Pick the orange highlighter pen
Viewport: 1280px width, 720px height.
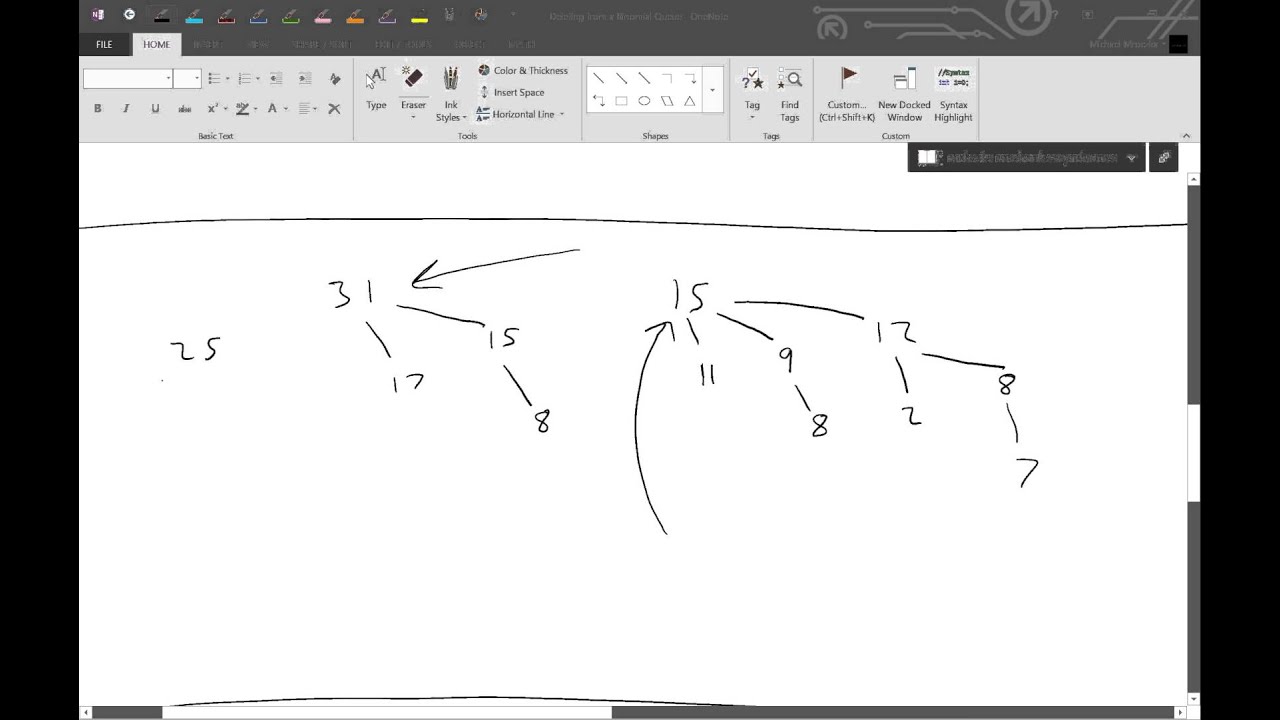coord(354,15)
